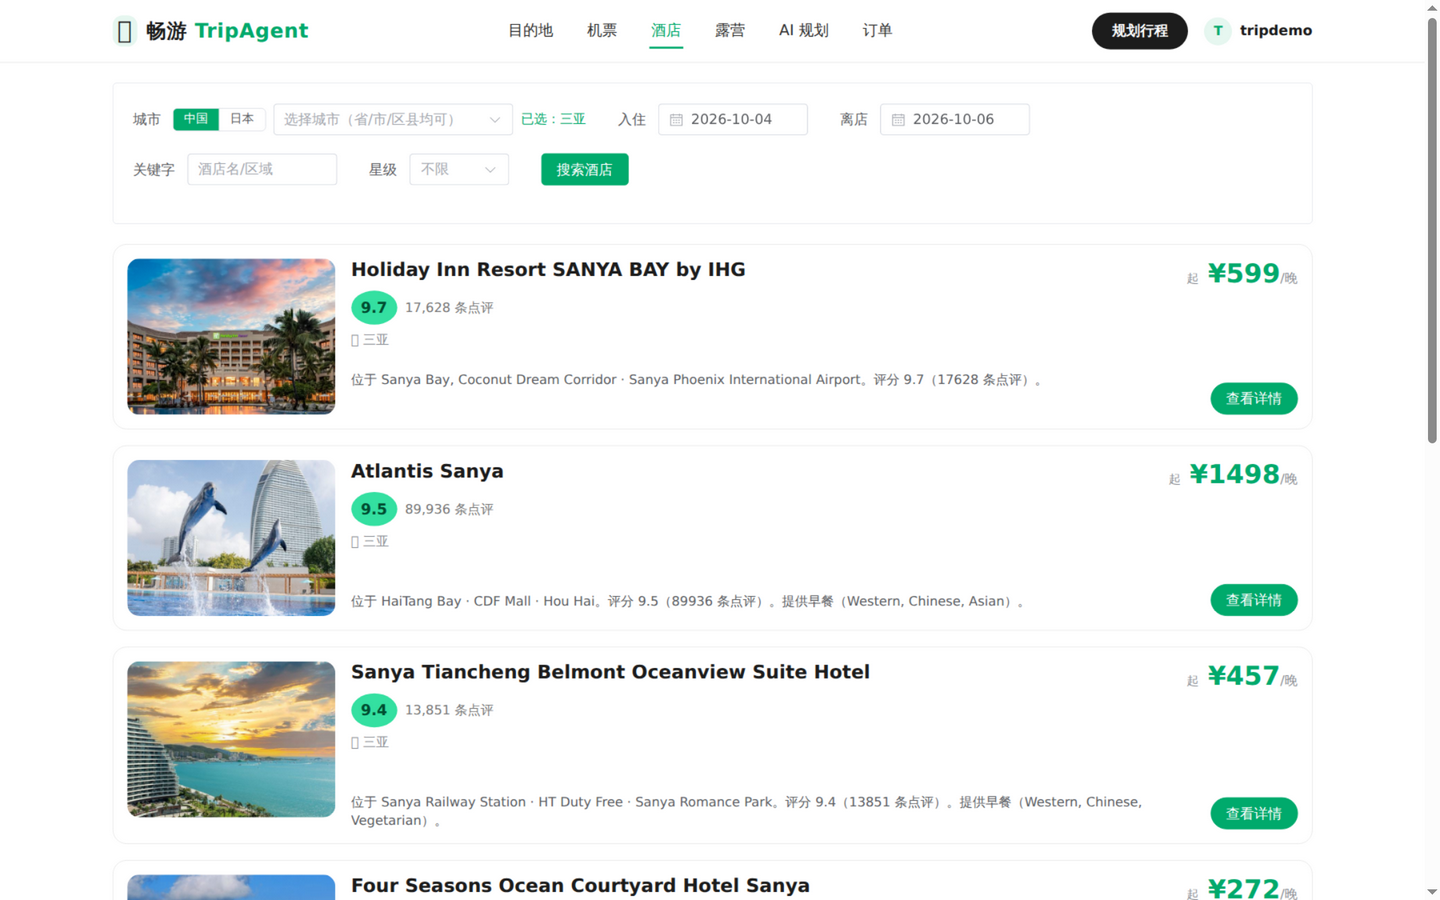Click the check-out date field 2026-10-06
Image resolution: width=1440 pixels, height=900 pixels.
coord(955,120)
